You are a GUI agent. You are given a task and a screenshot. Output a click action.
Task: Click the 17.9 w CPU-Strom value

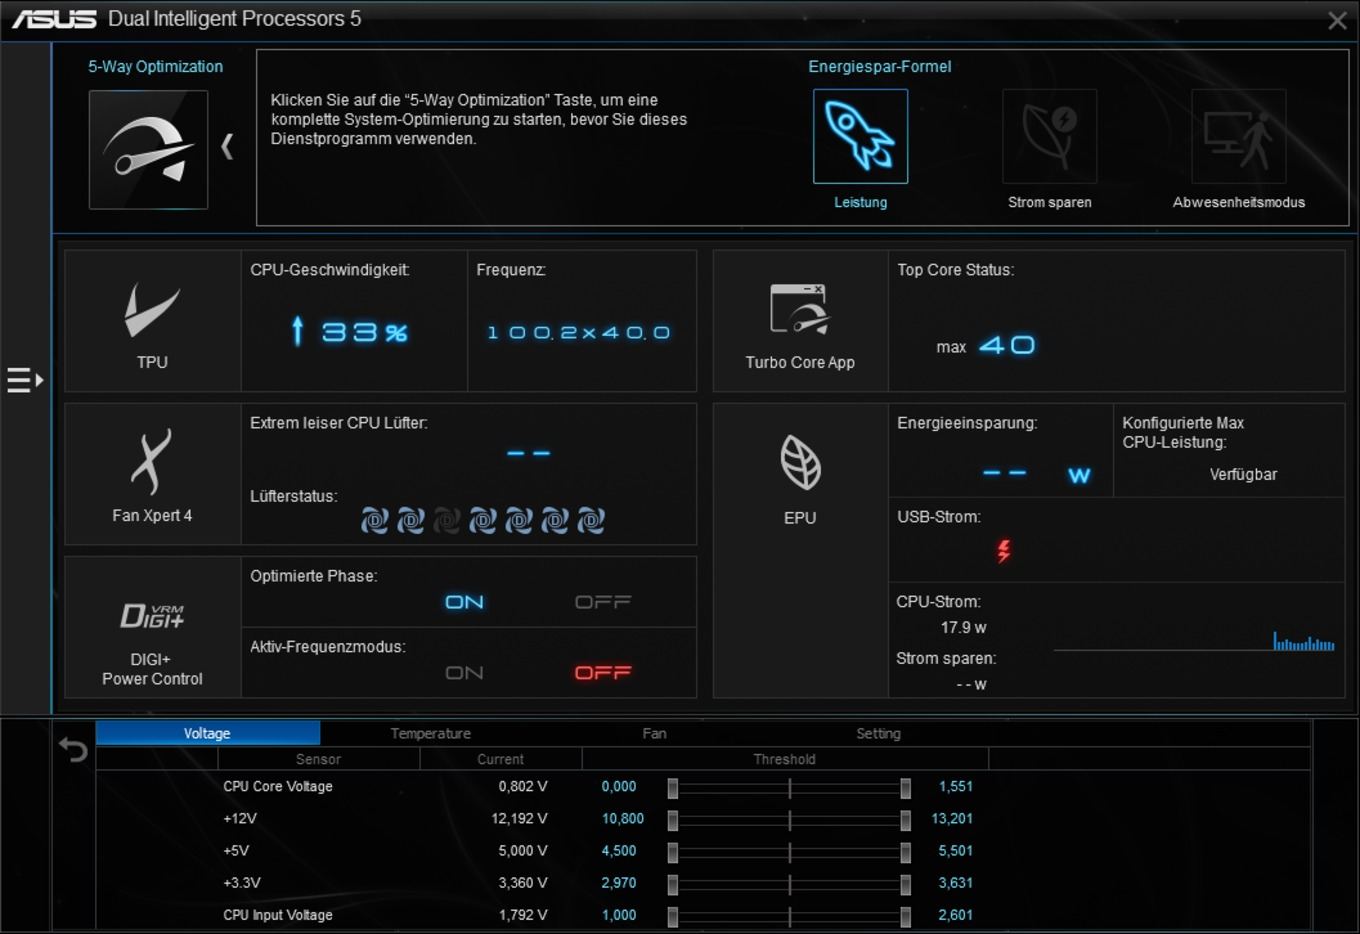coord(963,627)
